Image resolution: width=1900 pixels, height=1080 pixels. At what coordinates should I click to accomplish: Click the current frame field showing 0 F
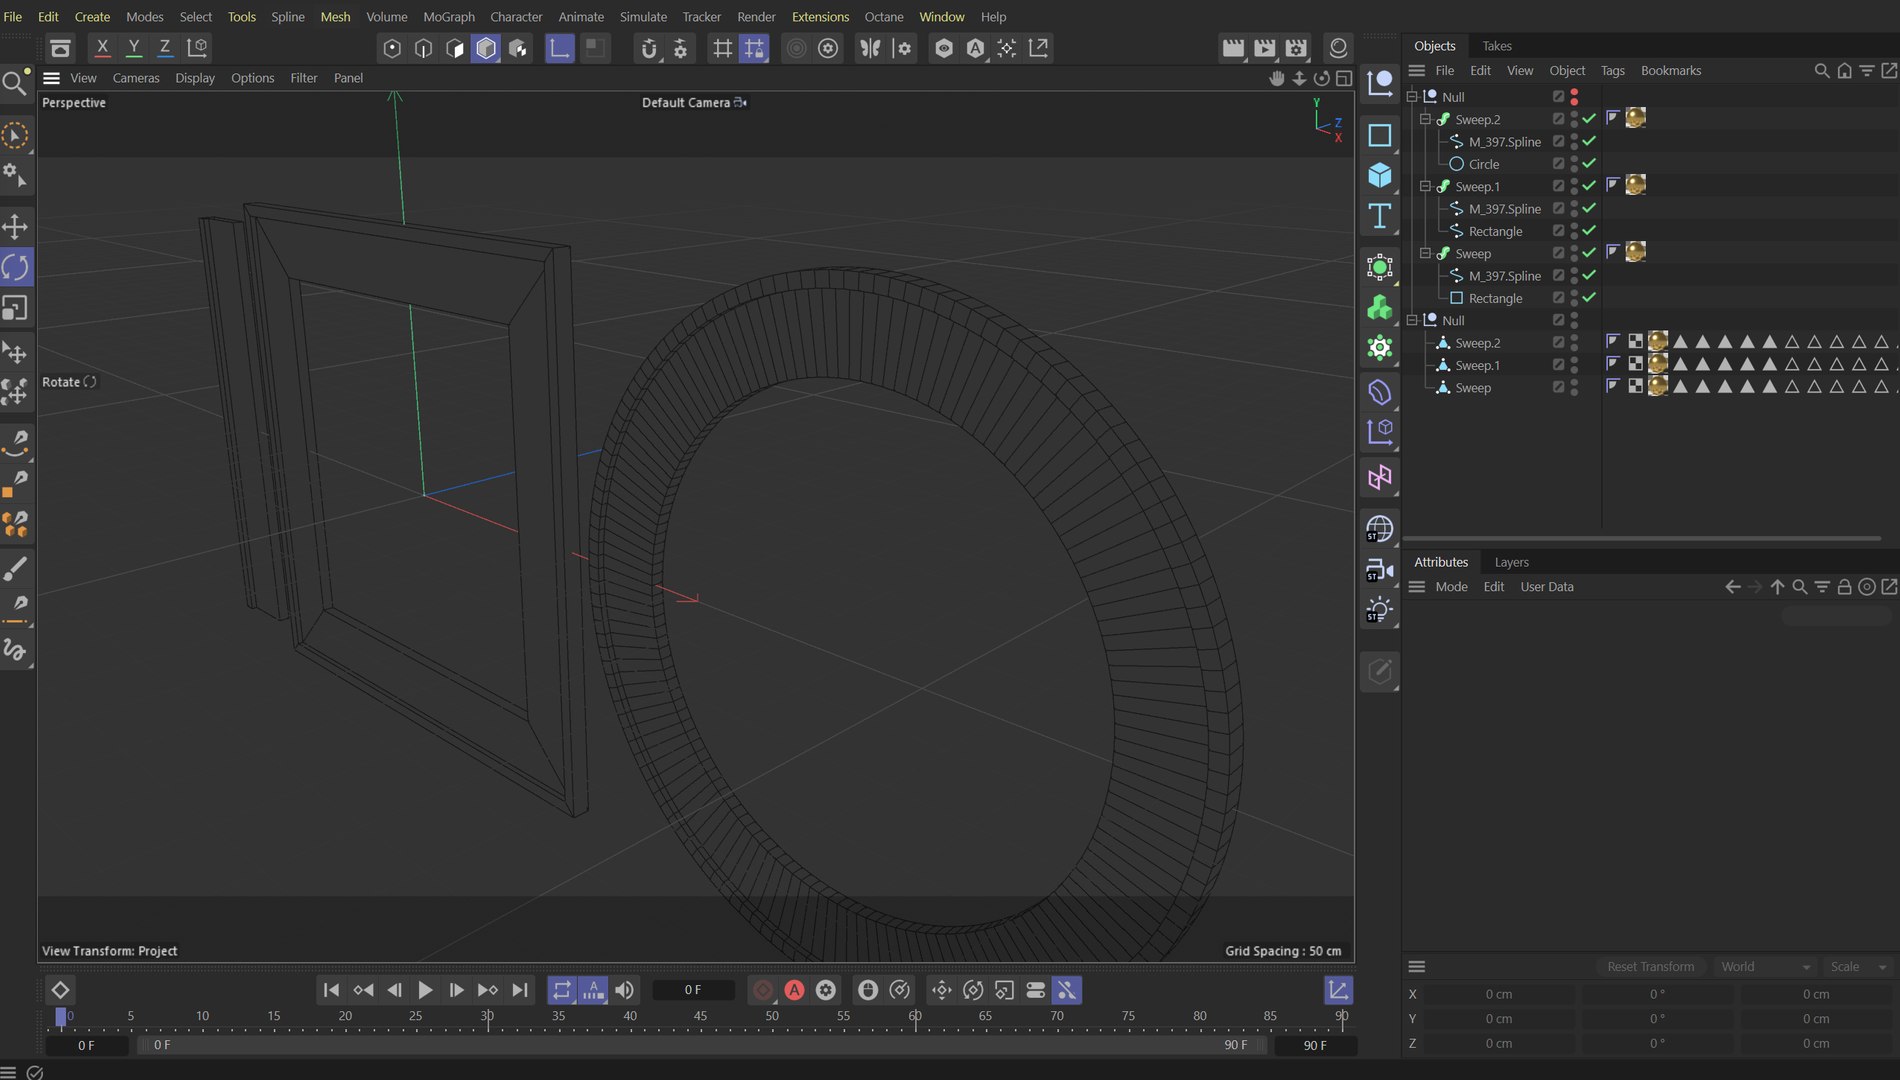[x=693, y=990]
